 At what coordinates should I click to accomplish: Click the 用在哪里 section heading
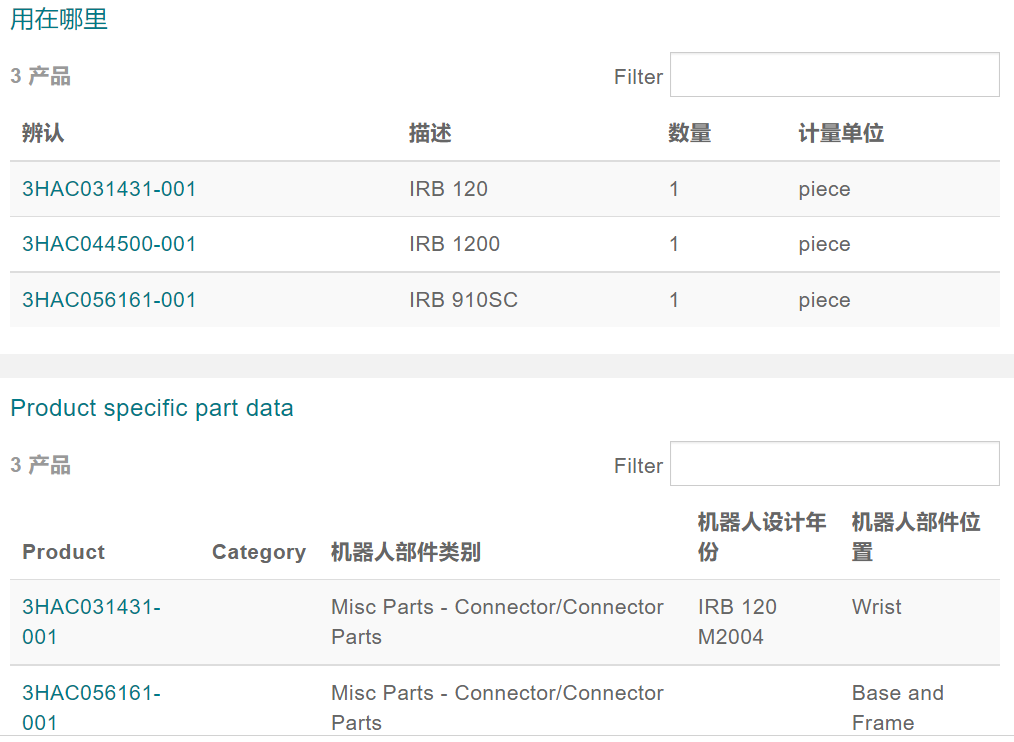click(59, 19)
